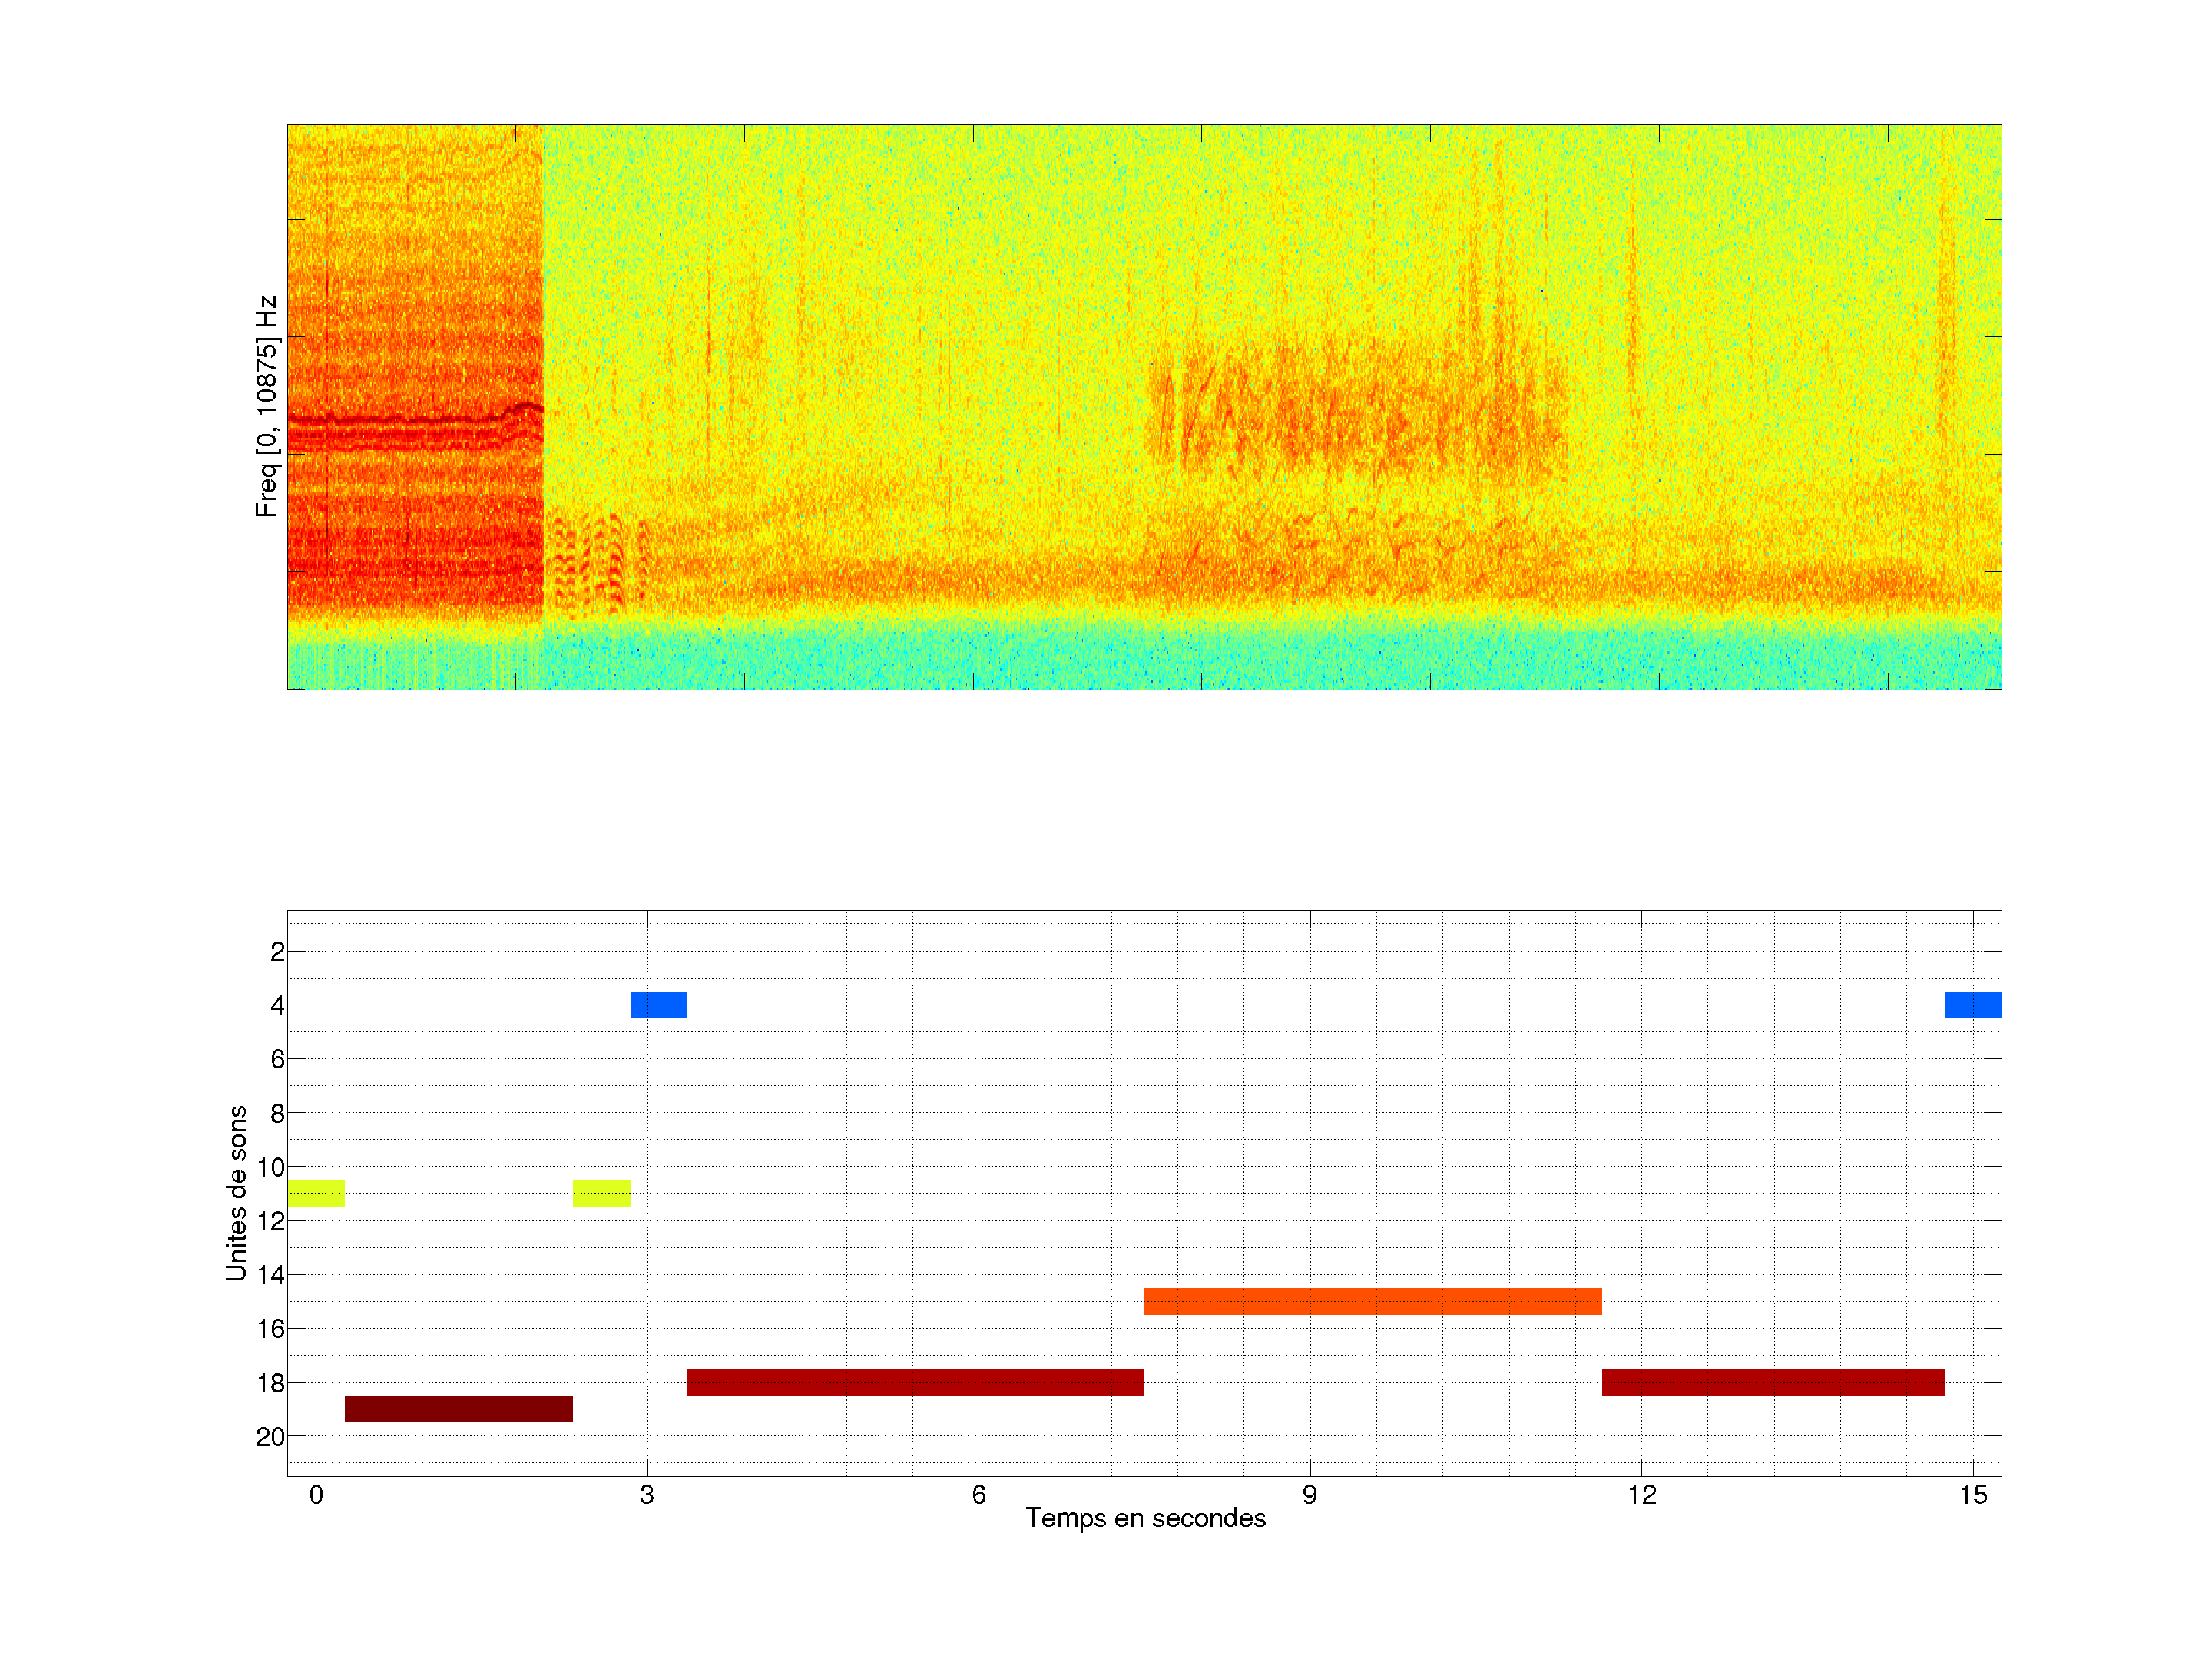The height and width of the screenshot is (1659, 2212).
Task: Click the yellow-green bar before 3 seconds
Action: click(601, 1193)
